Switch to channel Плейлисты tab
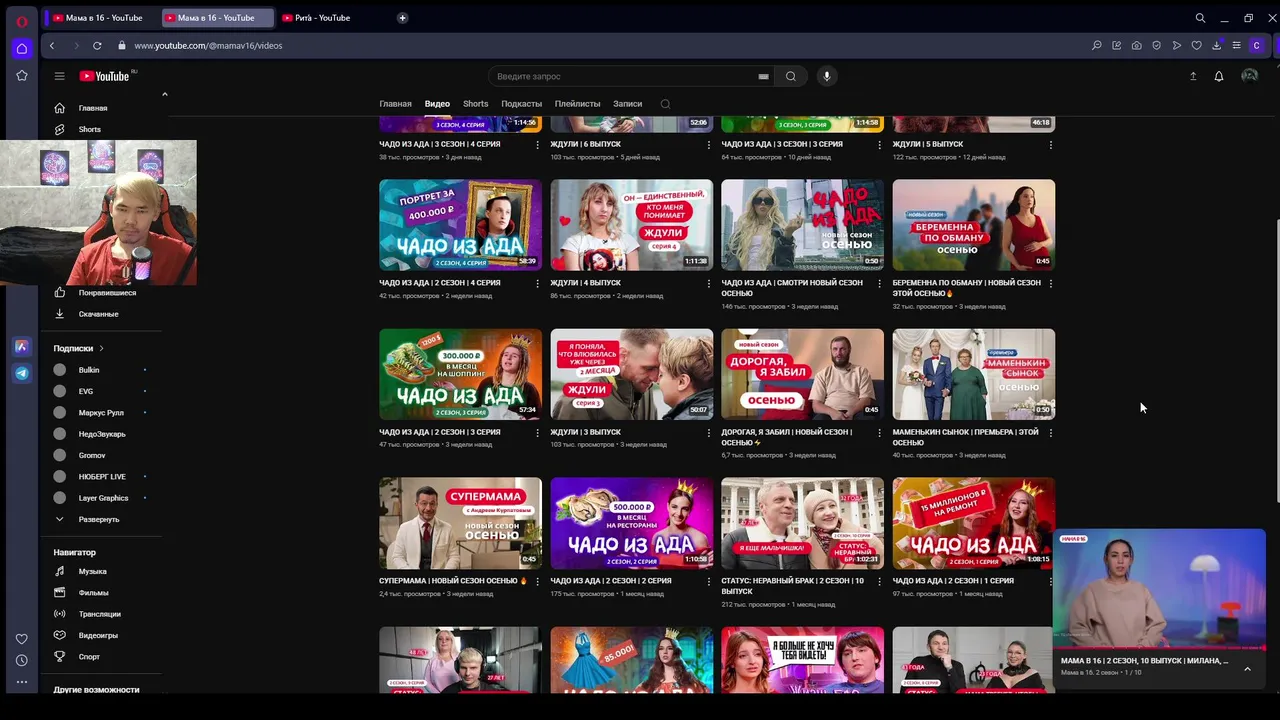The image size is (1280, 720). point(577,104)
